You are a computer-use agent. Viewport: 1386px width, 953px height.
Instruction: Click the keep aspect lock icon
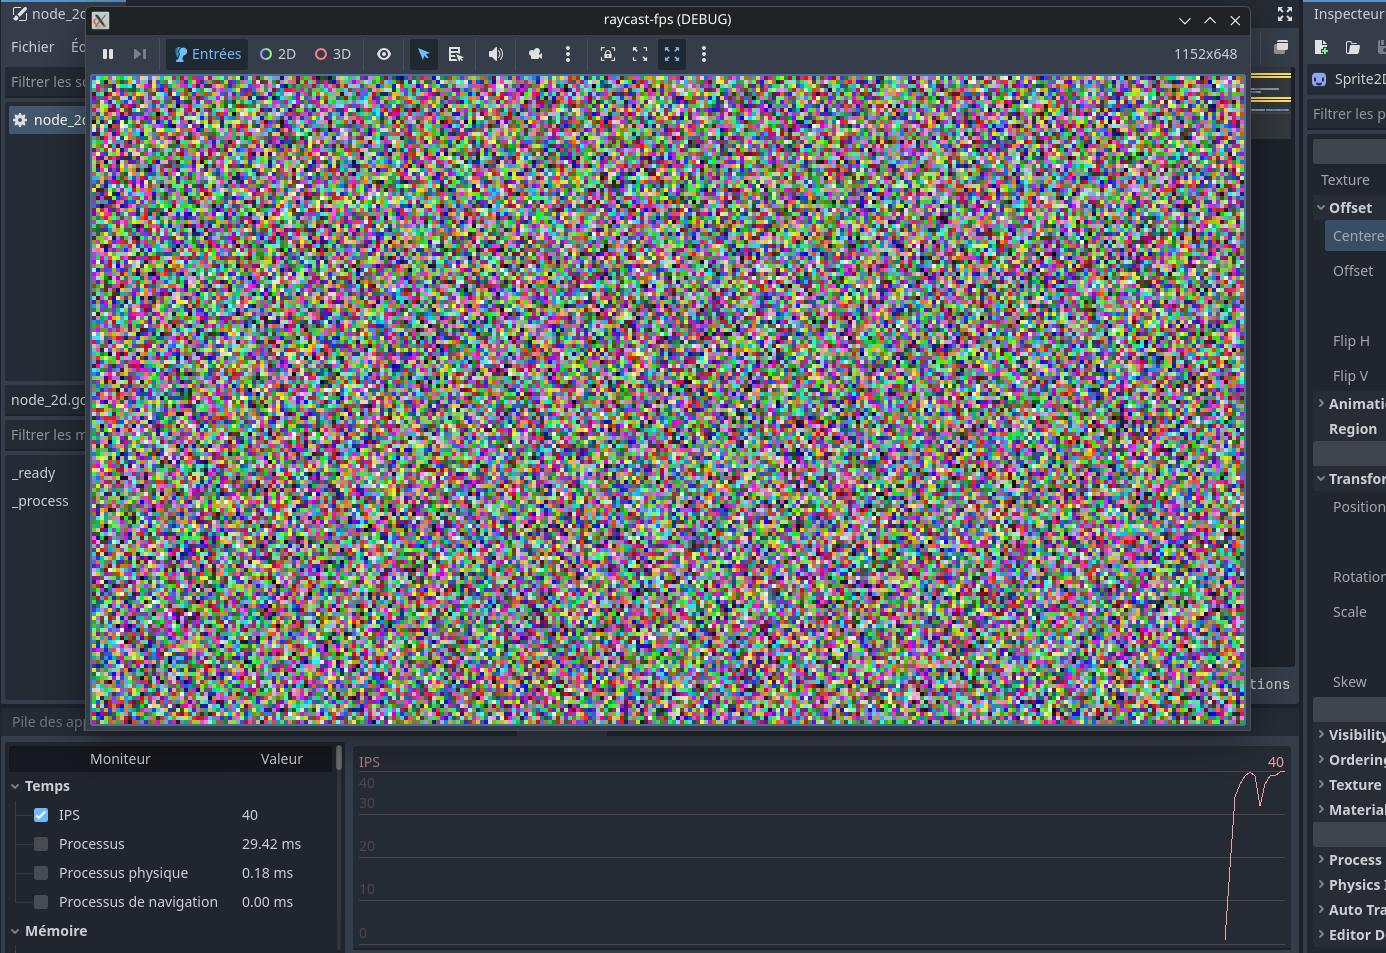[x=608, y=54]
